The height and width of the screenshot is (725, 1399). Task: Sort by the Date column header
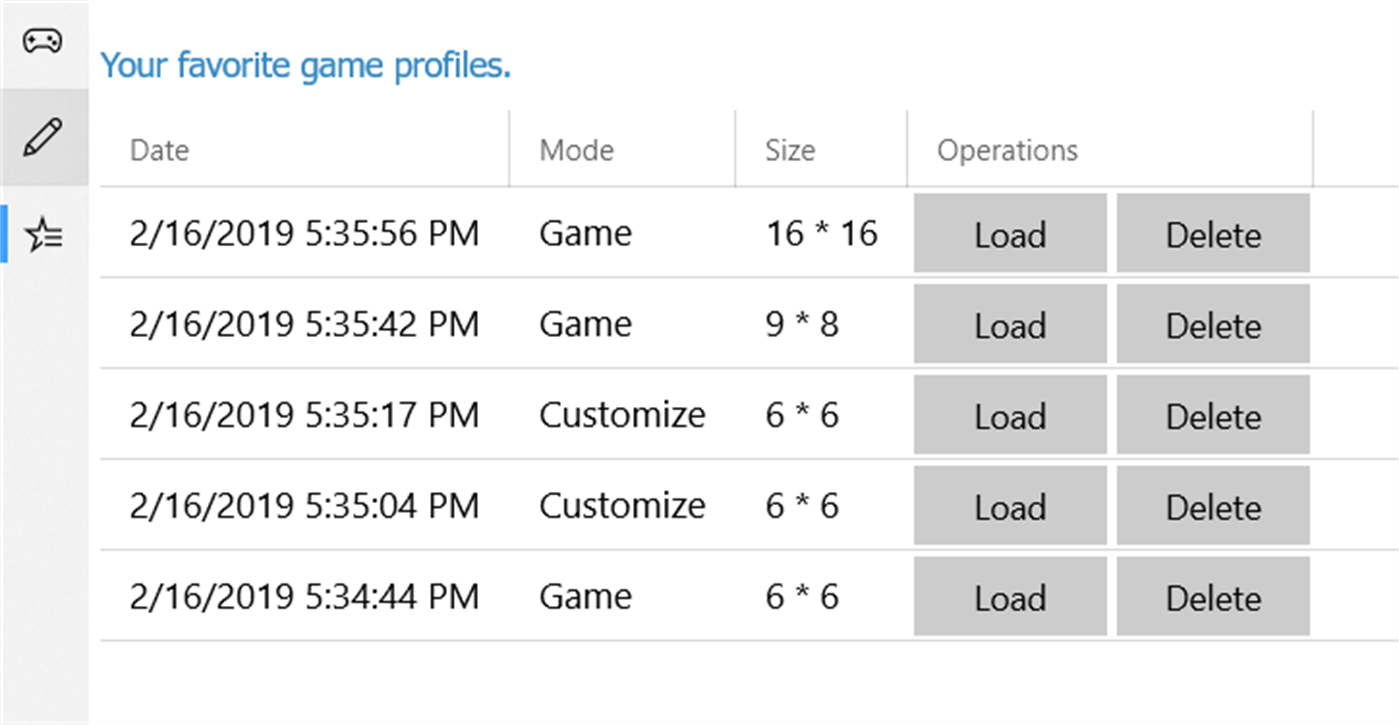pos(160,150)
